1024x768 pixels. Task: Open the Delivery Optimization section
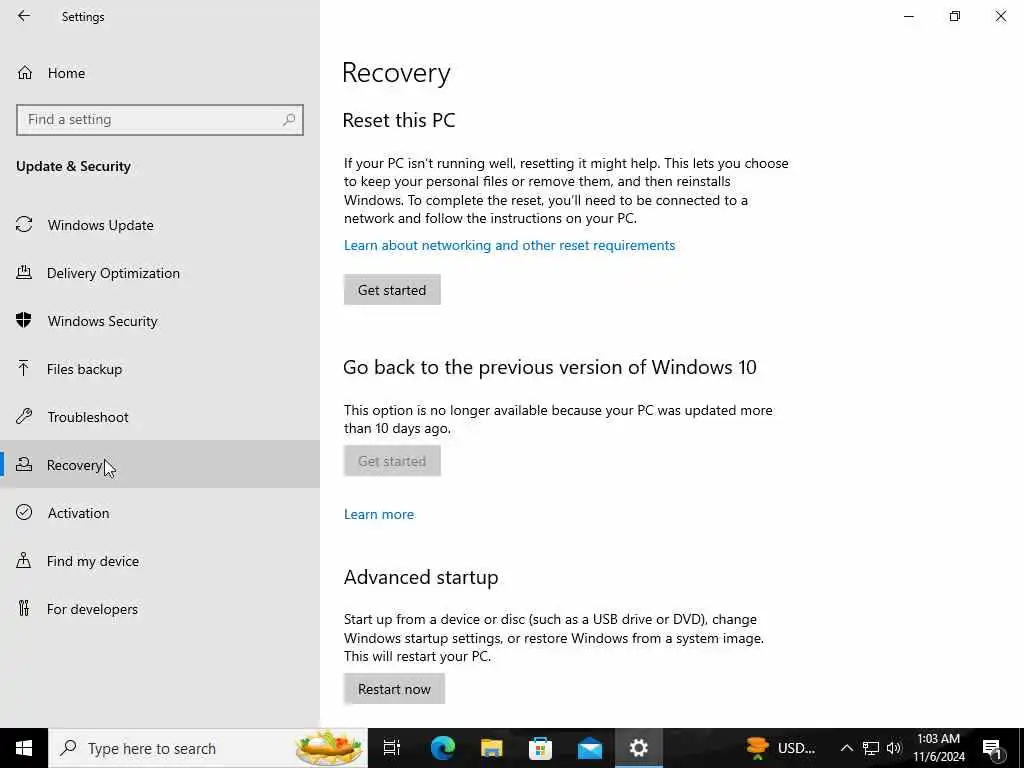pos(160,273)
